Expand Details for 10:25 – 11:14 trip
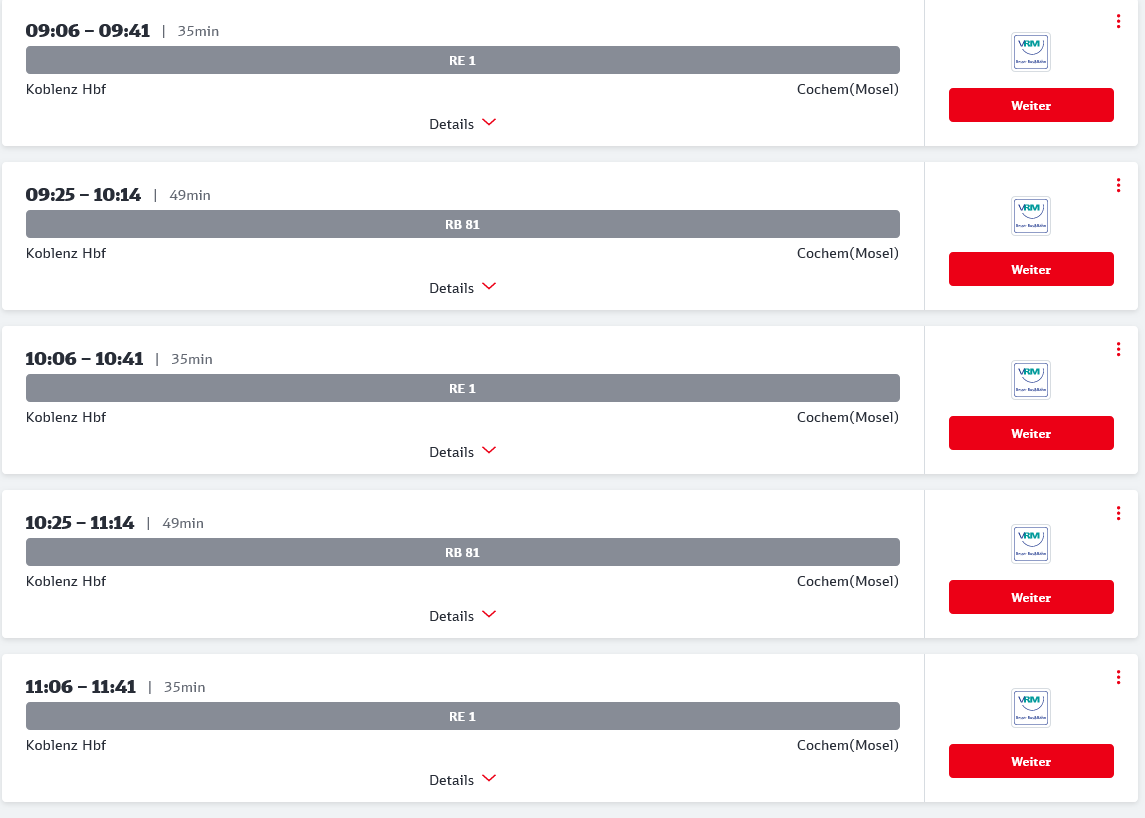1145x818 pixels. pyautogui.click(x=463, y=616)
